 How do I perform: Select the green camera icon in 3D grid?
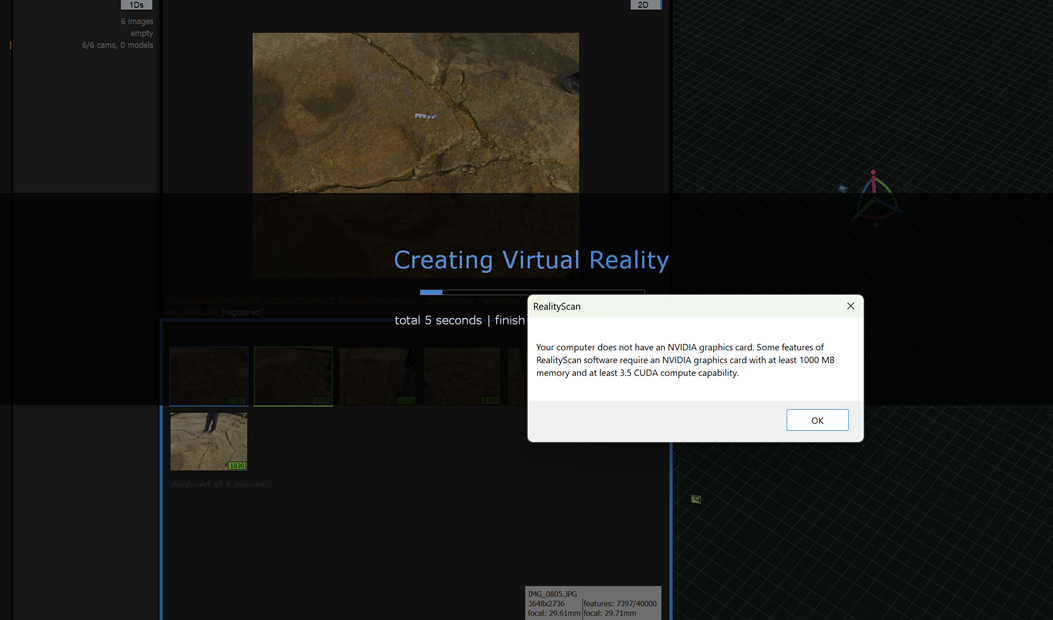(696, 499)
